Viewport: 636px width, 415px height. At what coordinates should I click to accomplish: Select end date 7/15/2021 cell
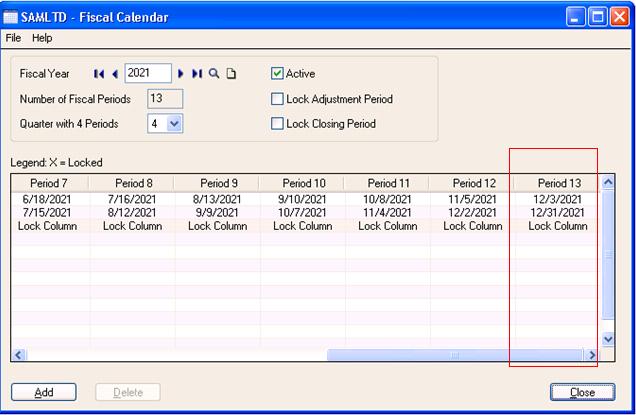47,213
